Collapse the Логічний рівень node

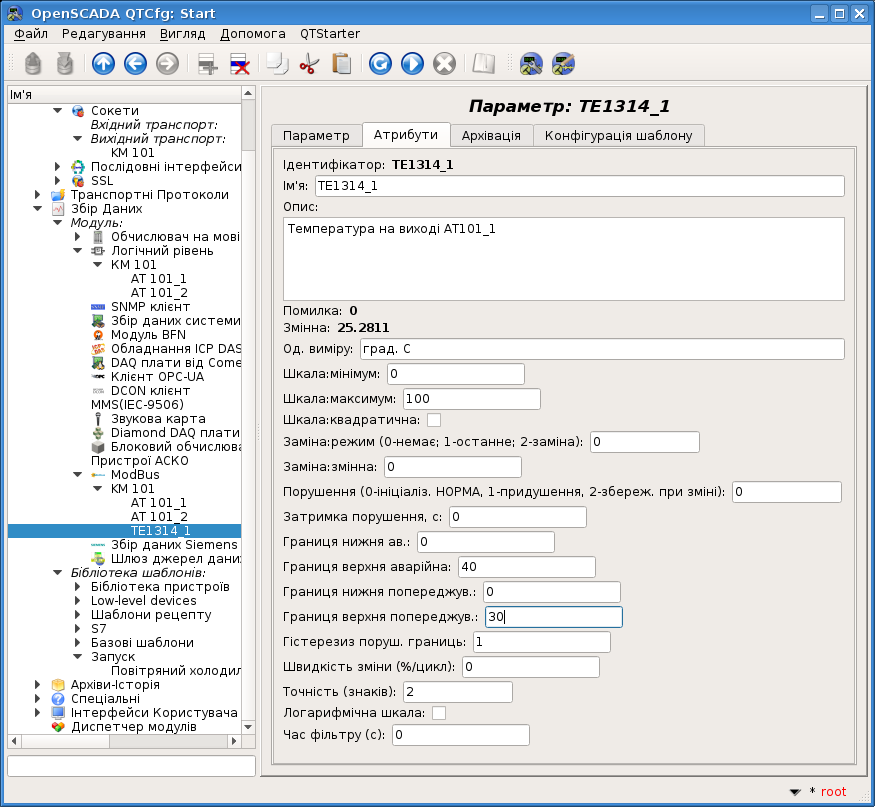coord(78,251)
